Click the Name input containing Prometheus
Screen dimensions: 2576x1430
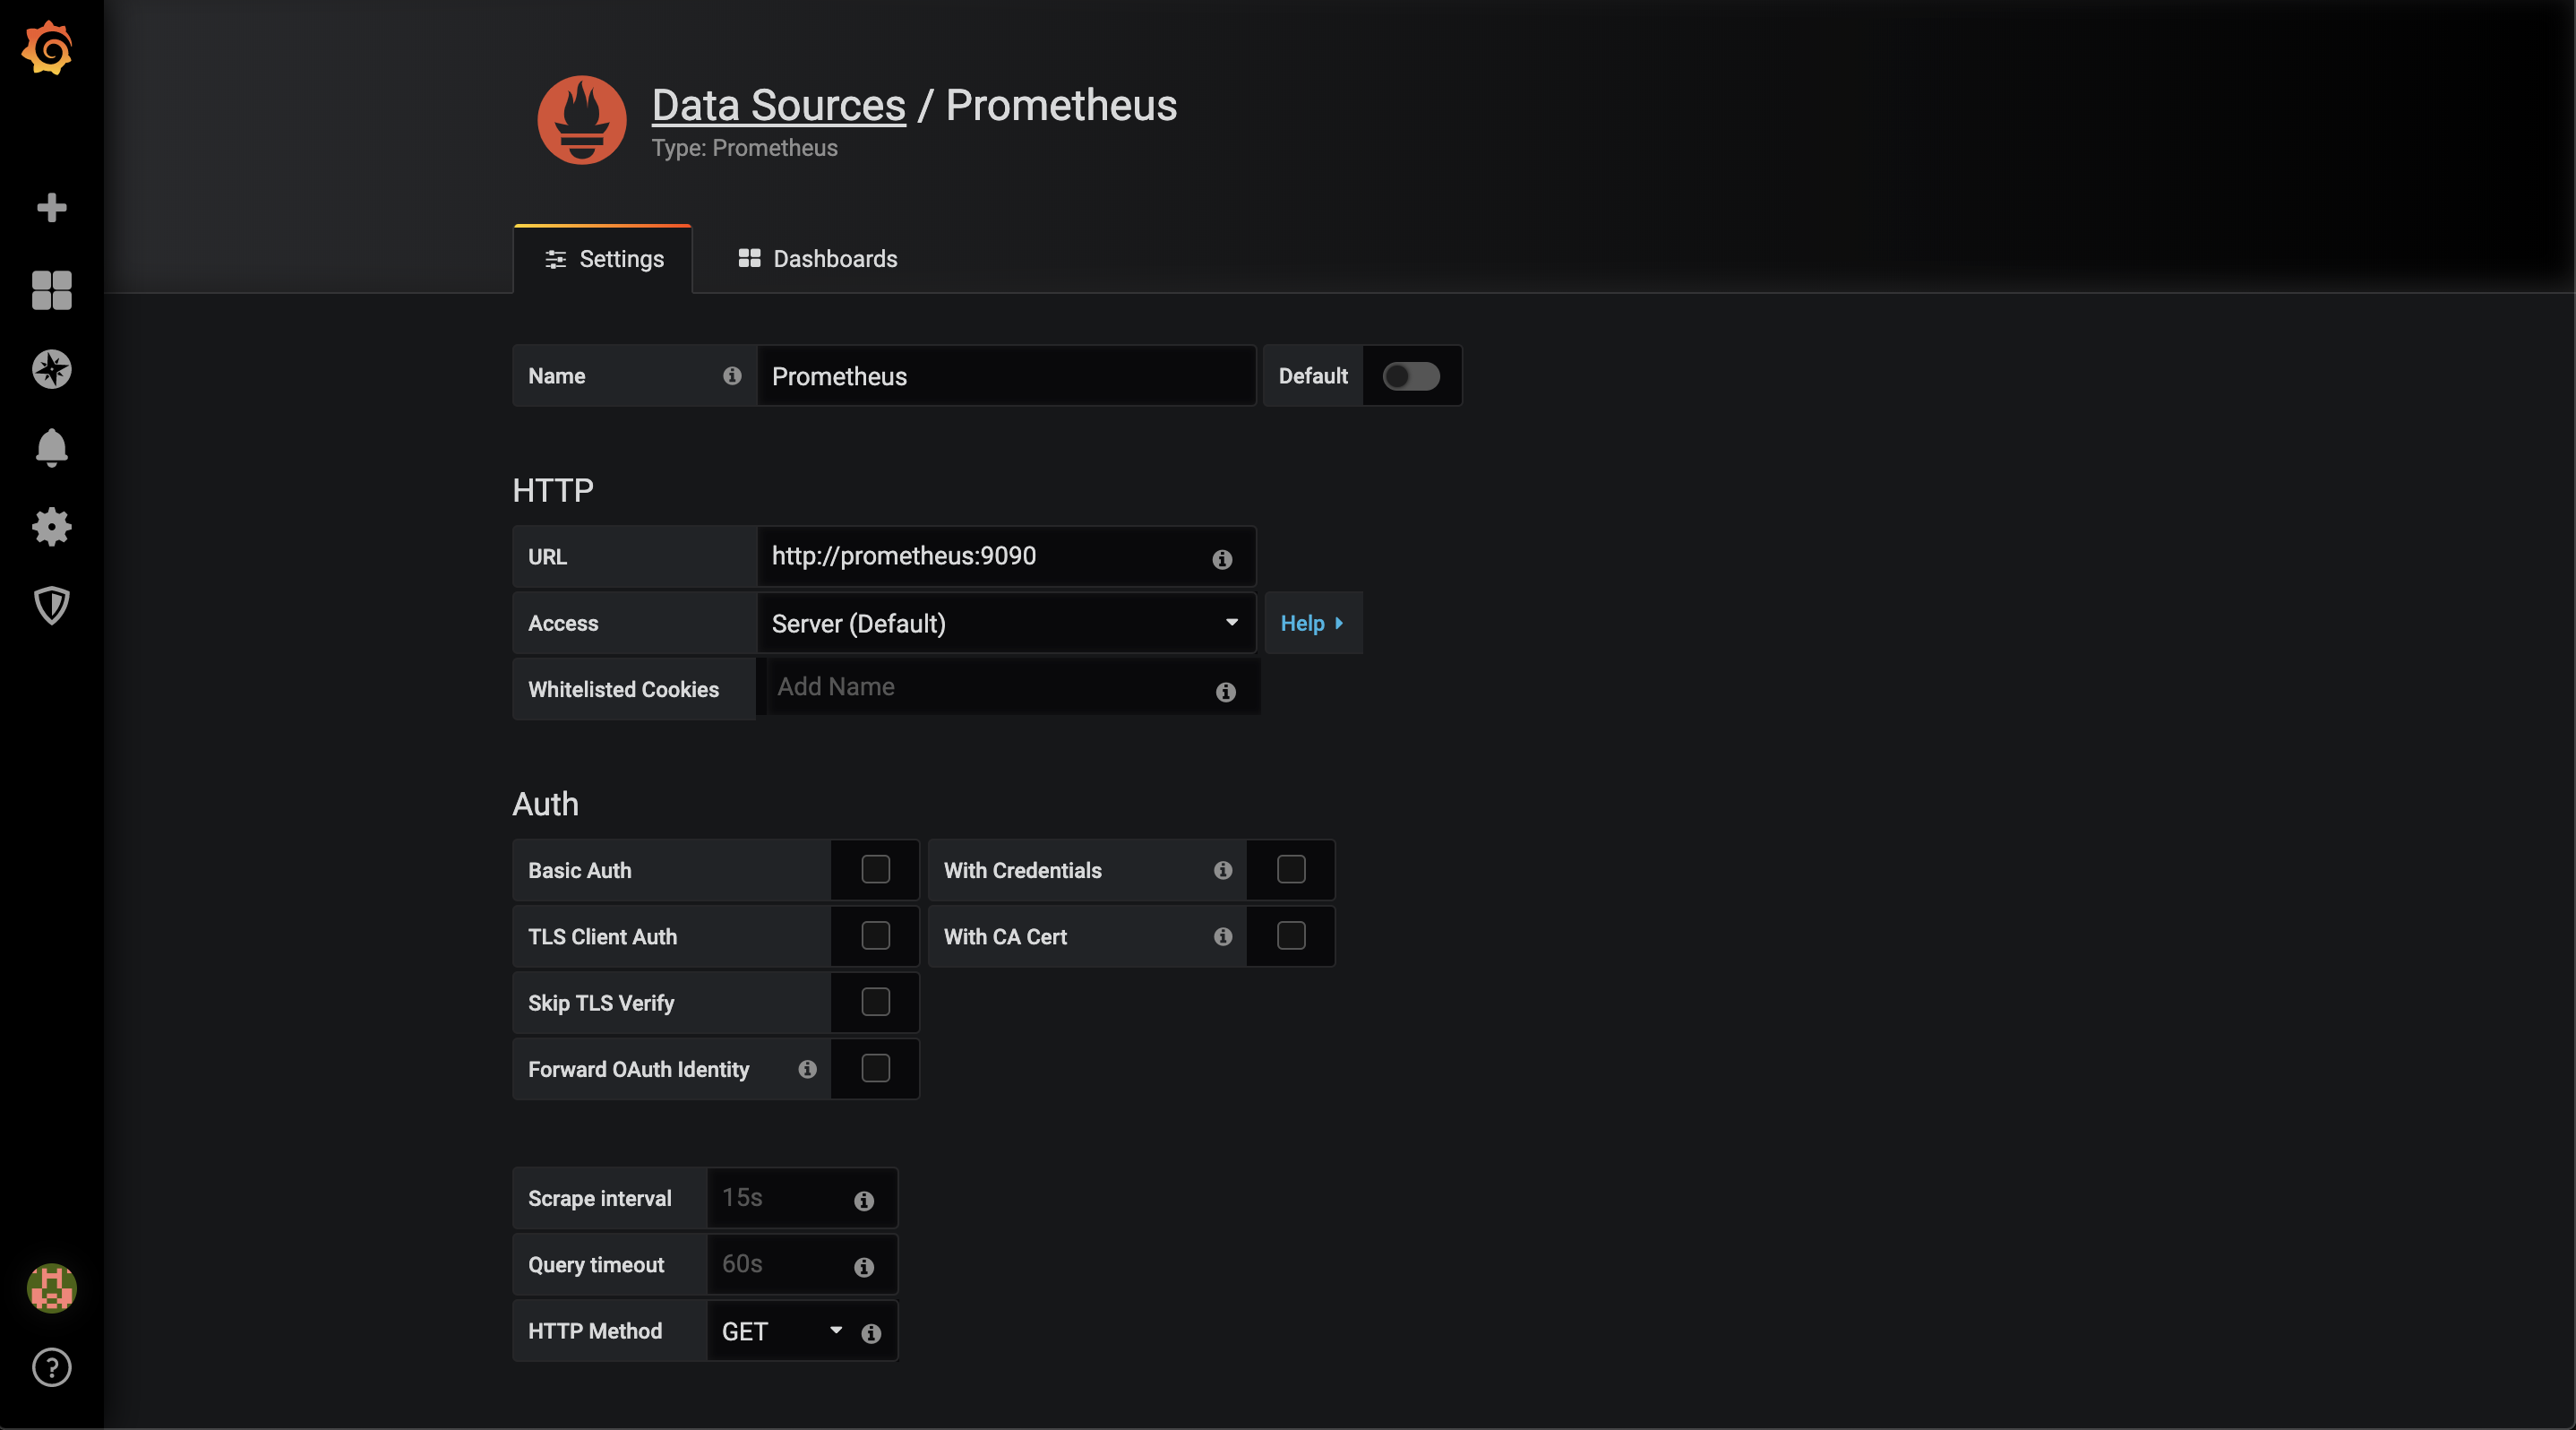tap(1006, 376)
